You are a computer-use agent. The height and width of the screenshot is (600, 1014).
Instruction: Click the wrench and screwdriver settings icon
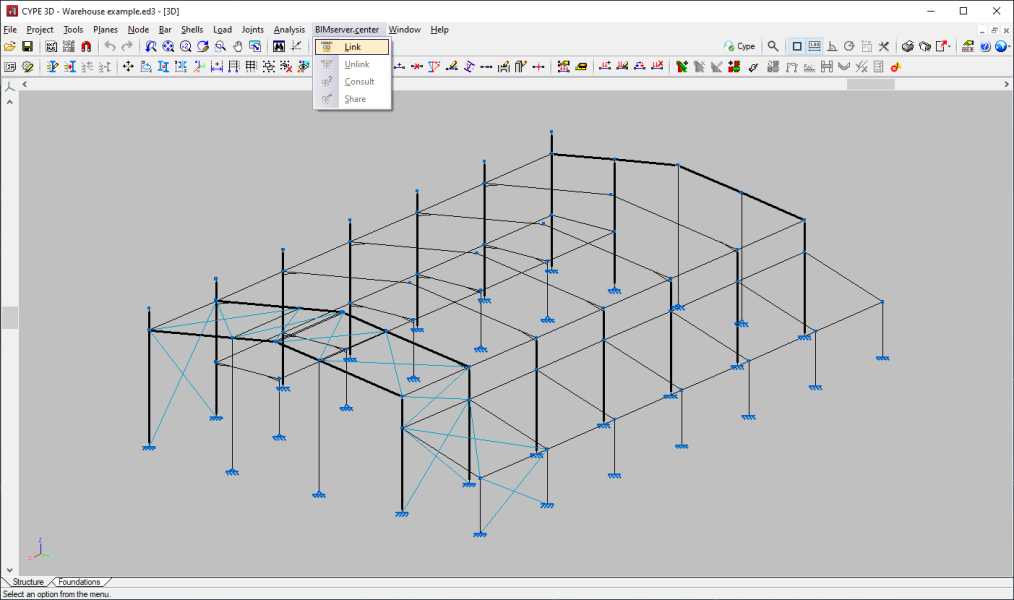tap(884, 47)
